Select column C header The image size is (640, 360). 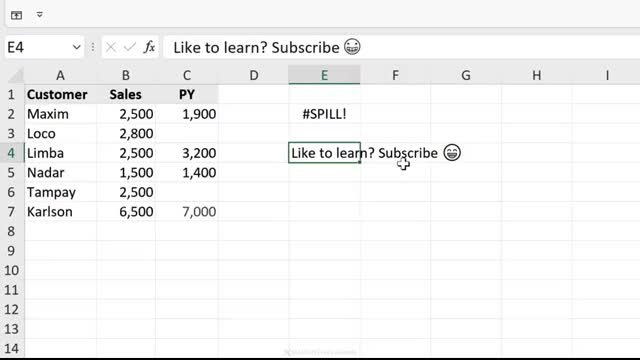click(187, 76)
